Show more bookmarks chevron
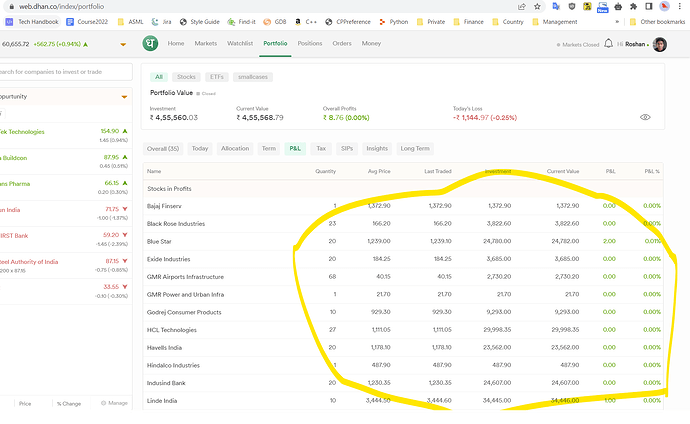The image size is (690, 424). click(x=617, y=22)
